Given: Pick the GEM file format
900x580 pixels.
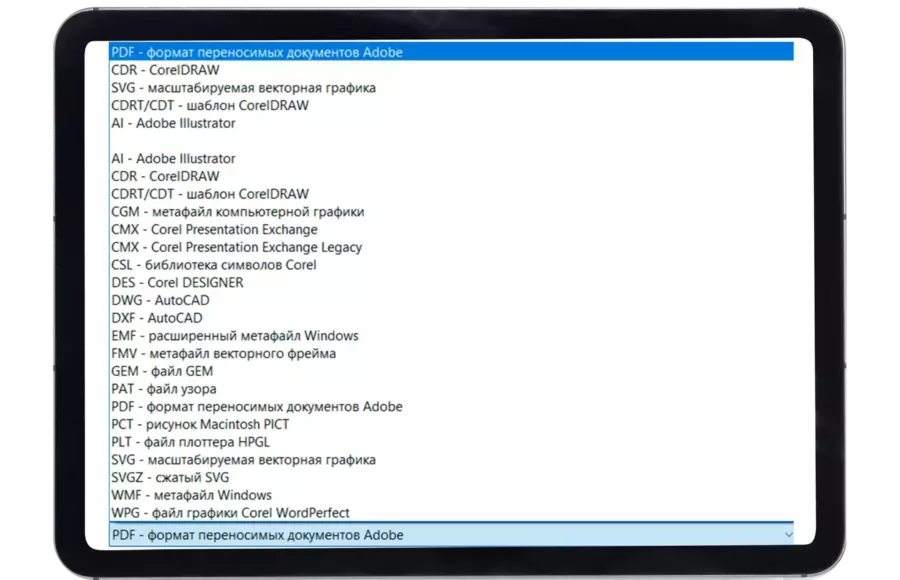Looking at the screenshot, I should pos(162,371).
